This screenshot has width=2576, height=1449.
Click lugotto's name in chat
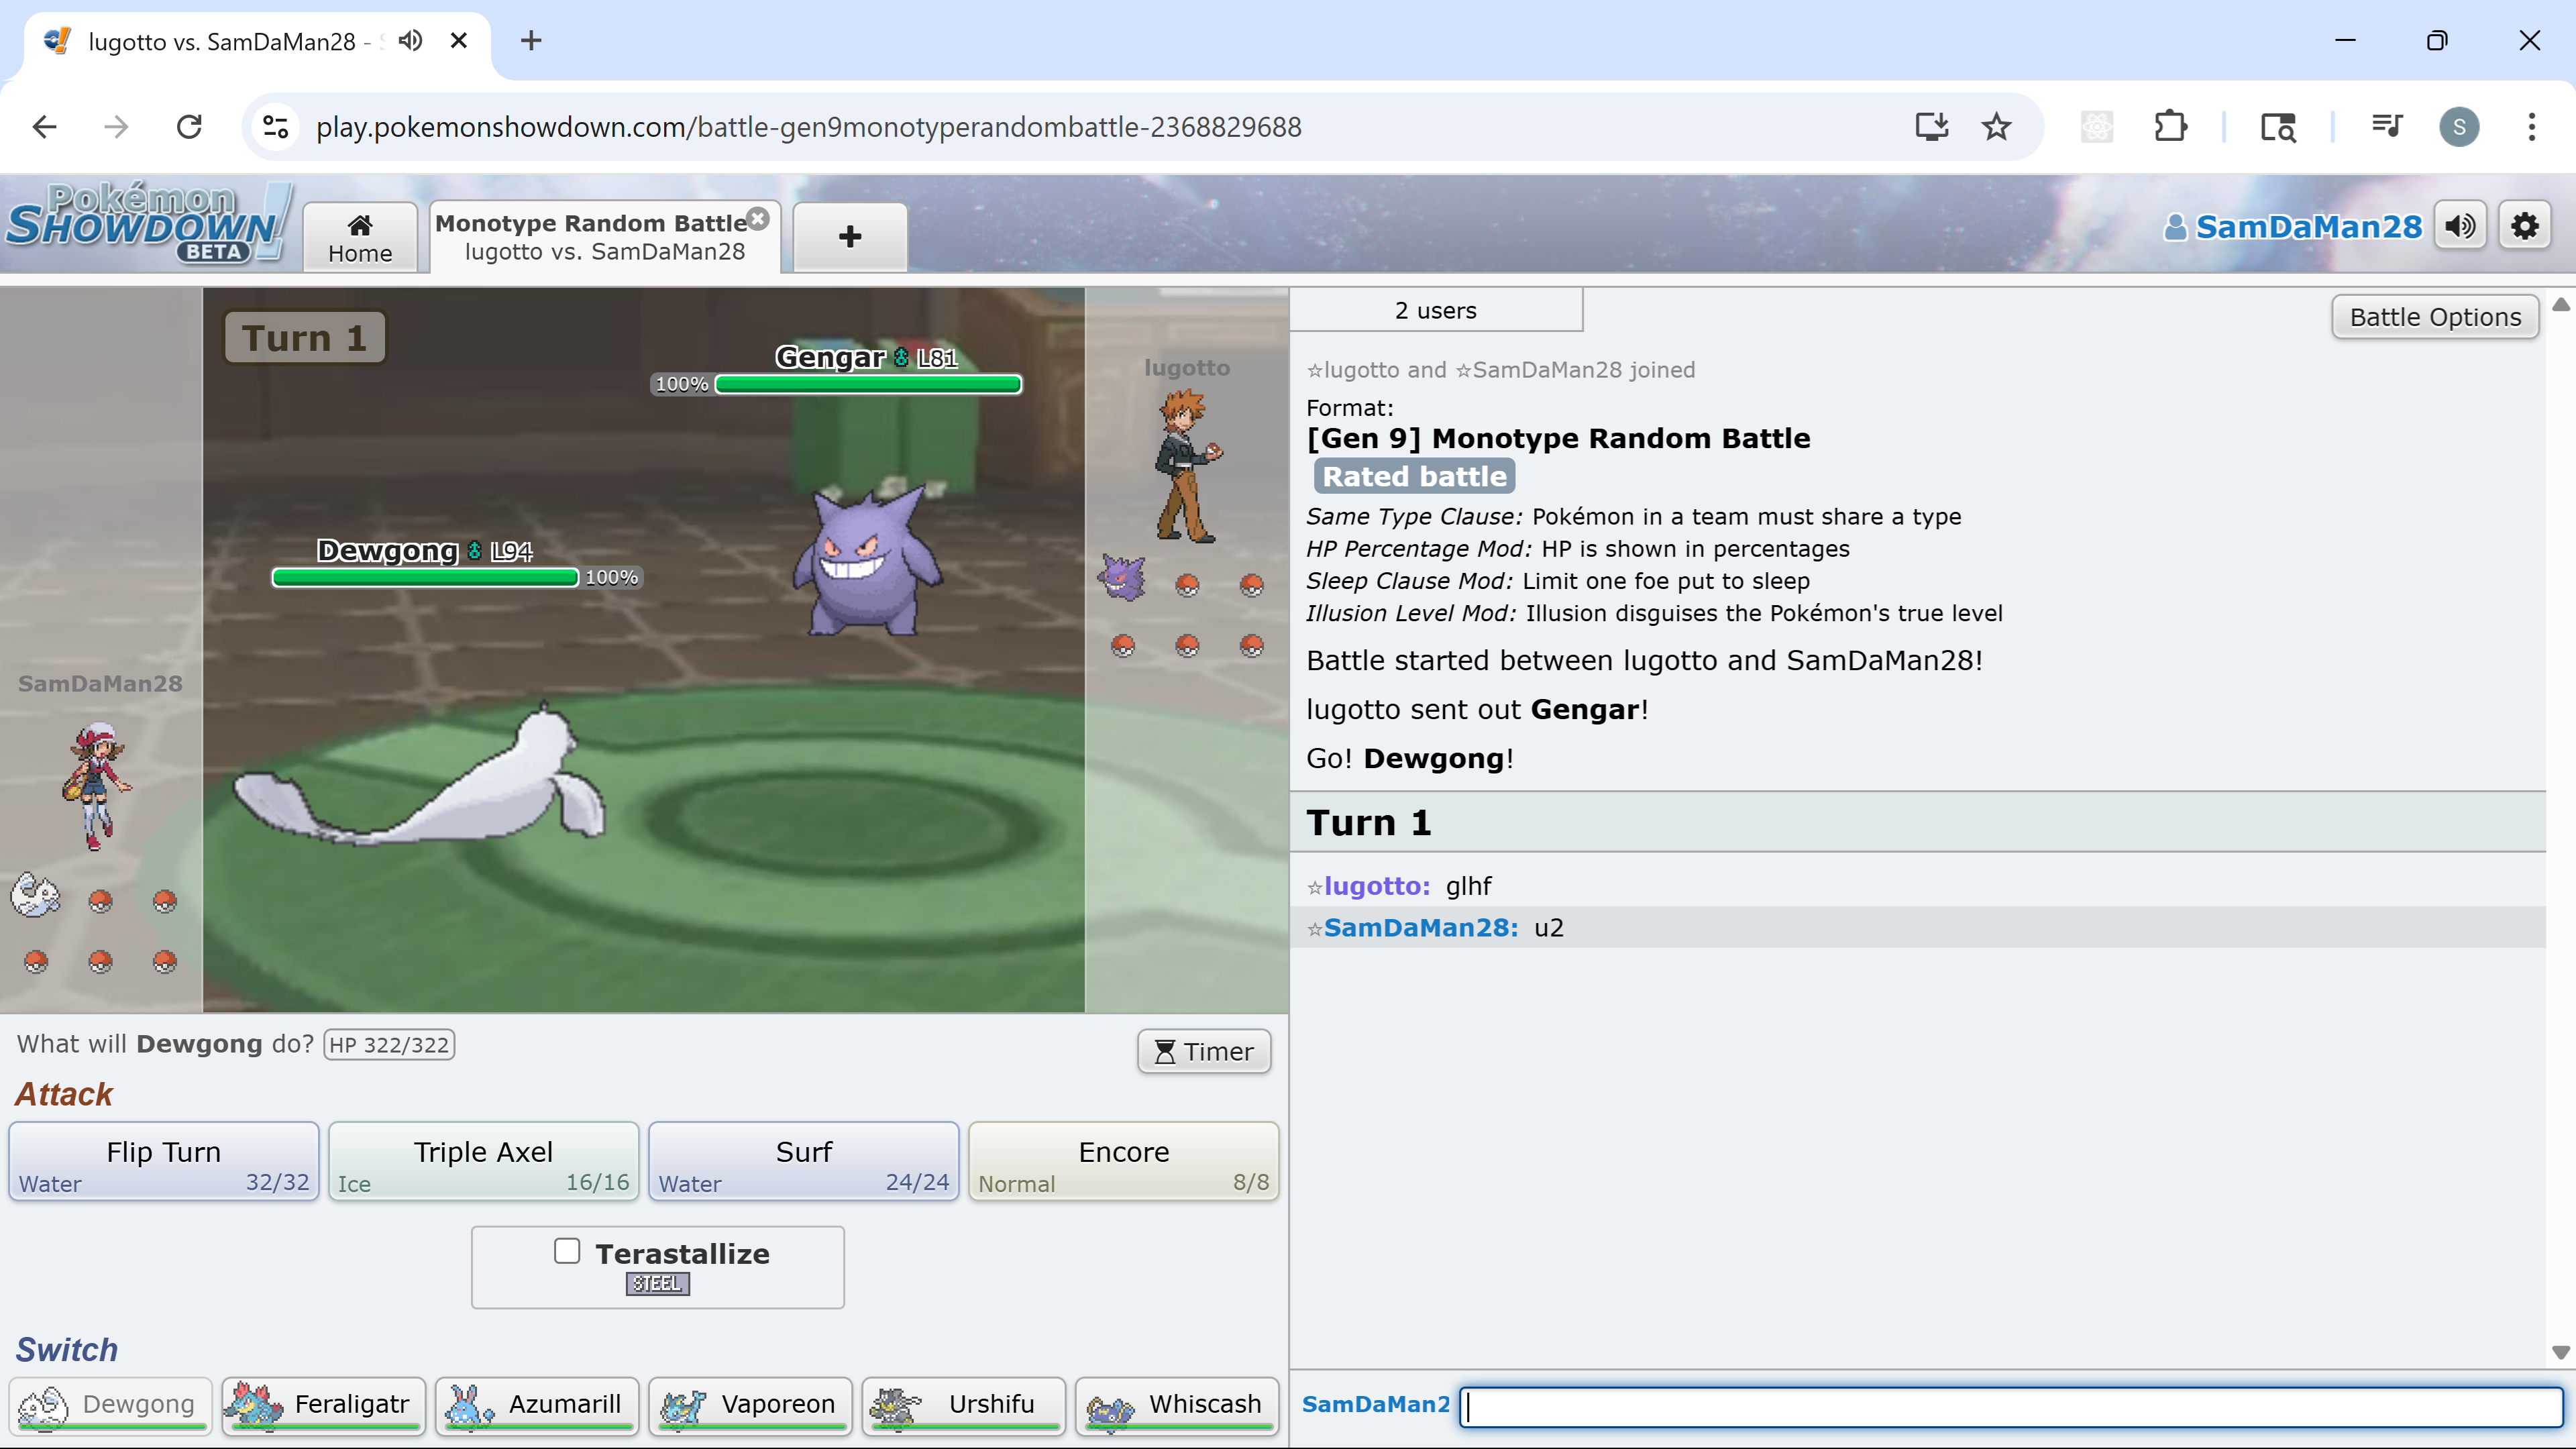1376,886
